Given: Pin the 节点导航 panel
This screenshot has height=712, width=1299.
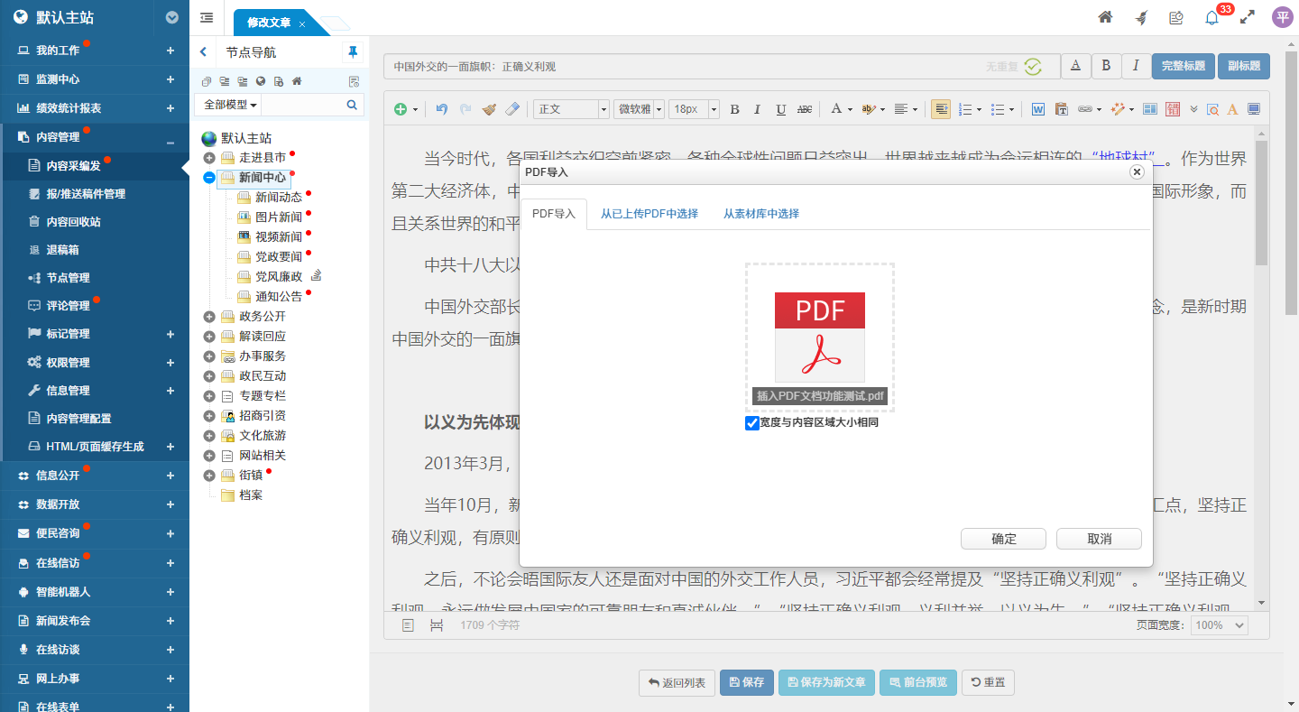Looking at the screenshot, I should coord(352,52).
